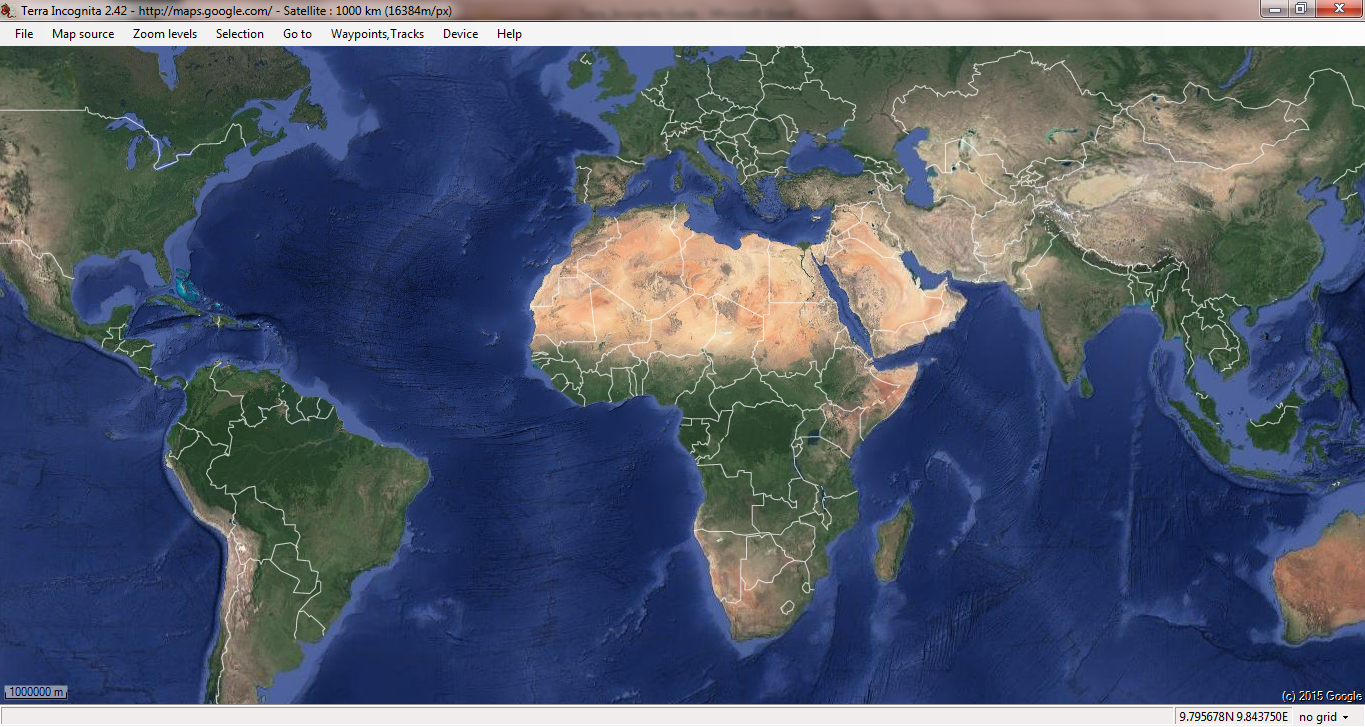Open the File menu
This screenshot has width=1365, height=727.
click(23, 33)
